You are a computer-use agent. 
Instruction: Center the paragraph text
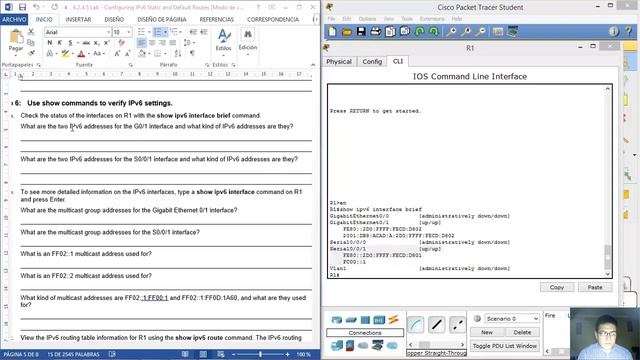tap(152, 43)
